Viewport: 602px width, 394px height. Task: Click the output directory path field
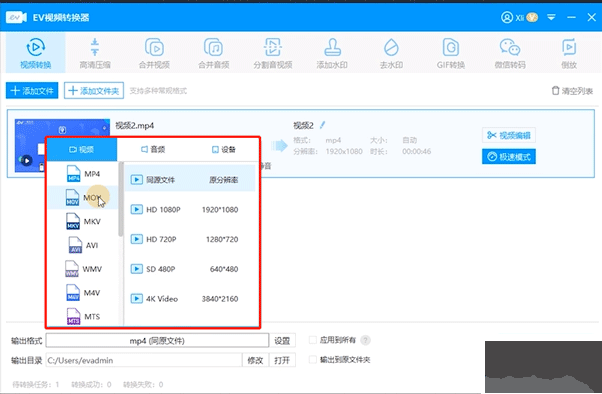[144, 360]
